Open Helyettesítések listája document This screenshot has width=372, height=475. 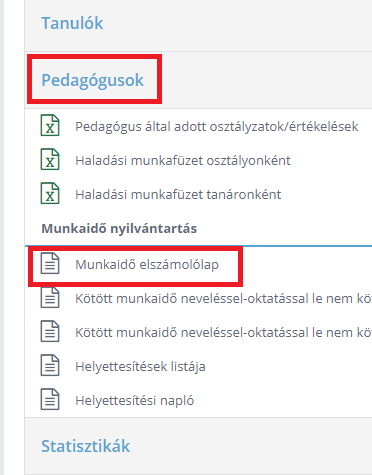coord(140,367)
